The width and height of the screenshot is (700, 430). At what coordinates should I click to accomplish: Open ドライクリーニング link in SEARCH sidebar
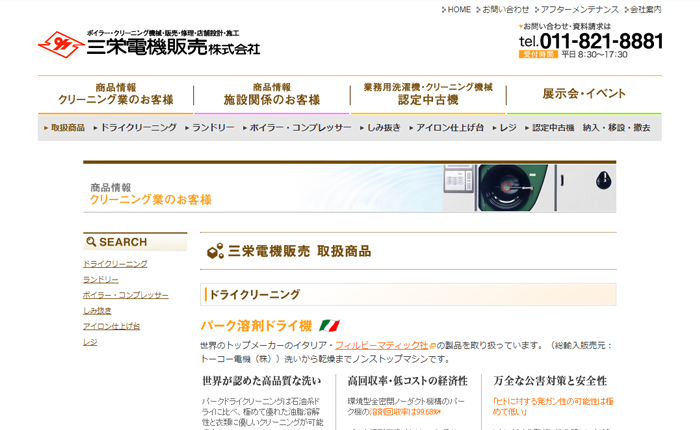tap(115, 264)
